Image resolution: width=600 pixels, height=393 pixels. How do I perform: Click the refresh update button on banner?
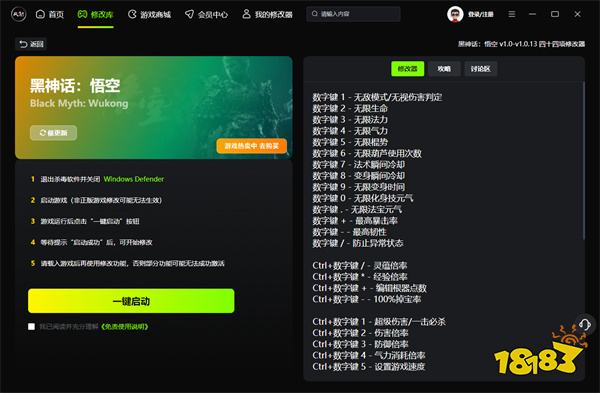point(54,133)
